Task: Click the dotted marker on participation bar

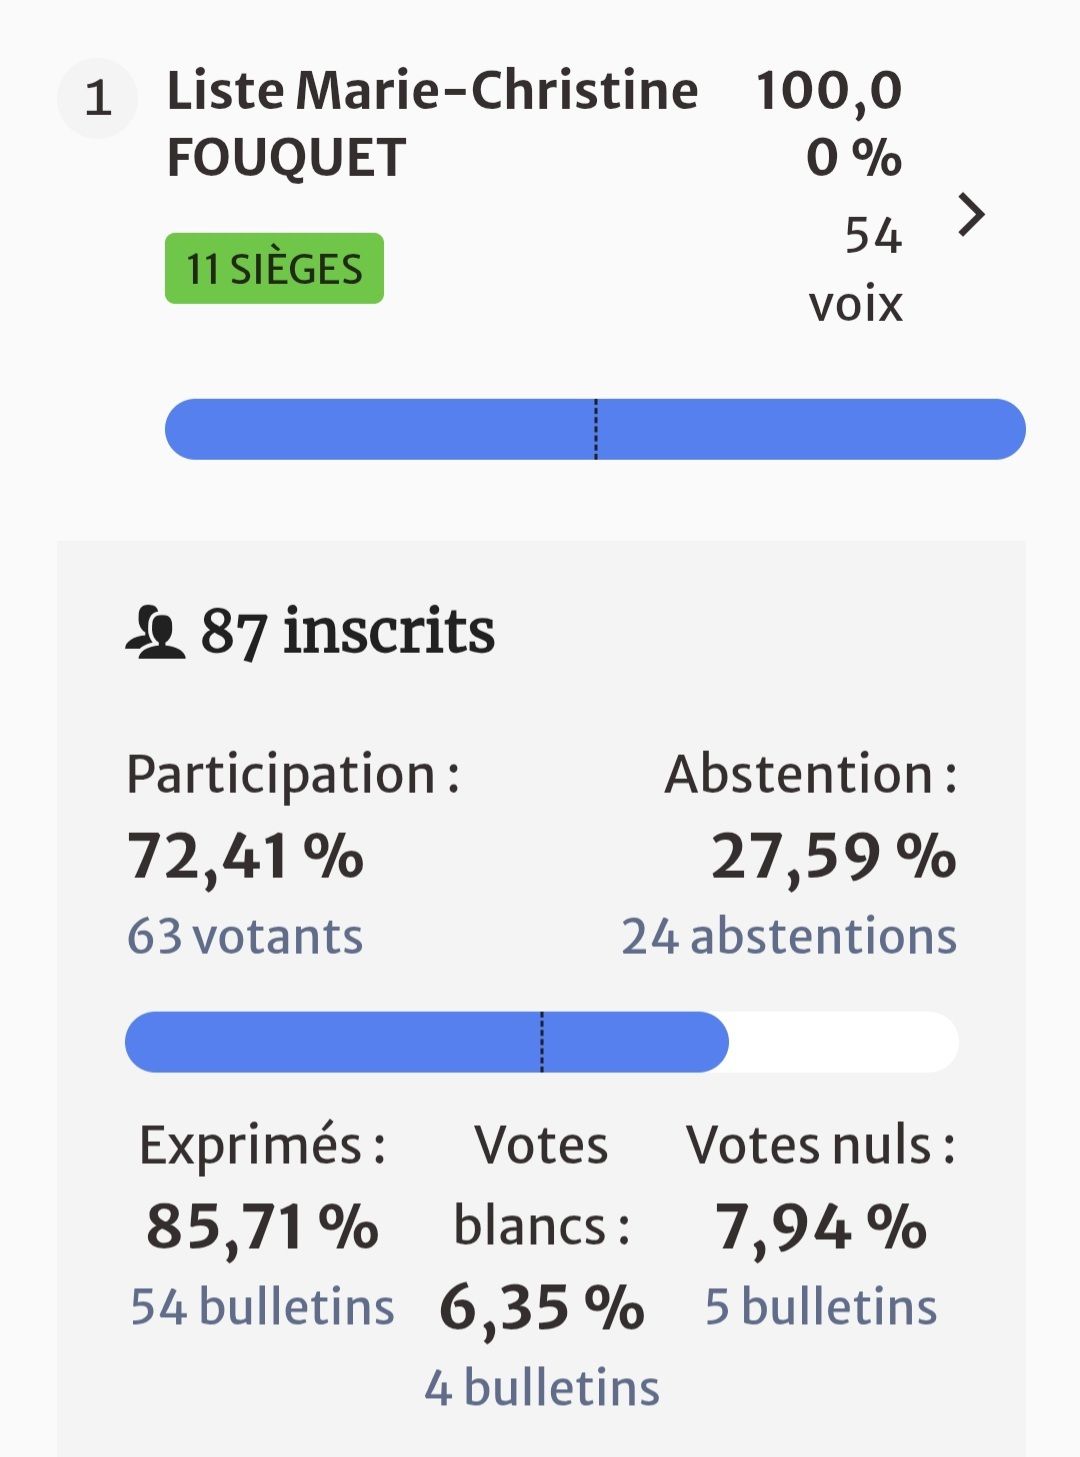Action: point(542,1042)
